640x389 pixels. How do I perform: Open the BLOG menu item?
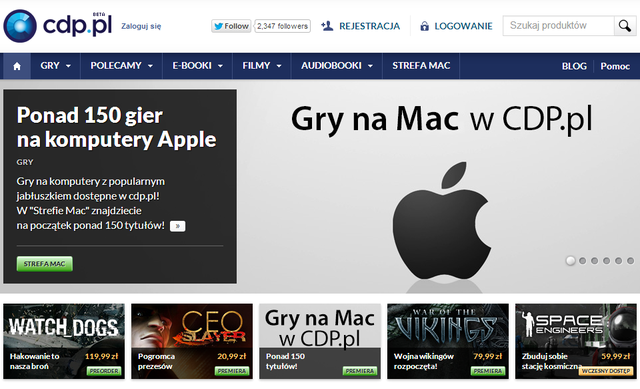click(x=574, y=66)
